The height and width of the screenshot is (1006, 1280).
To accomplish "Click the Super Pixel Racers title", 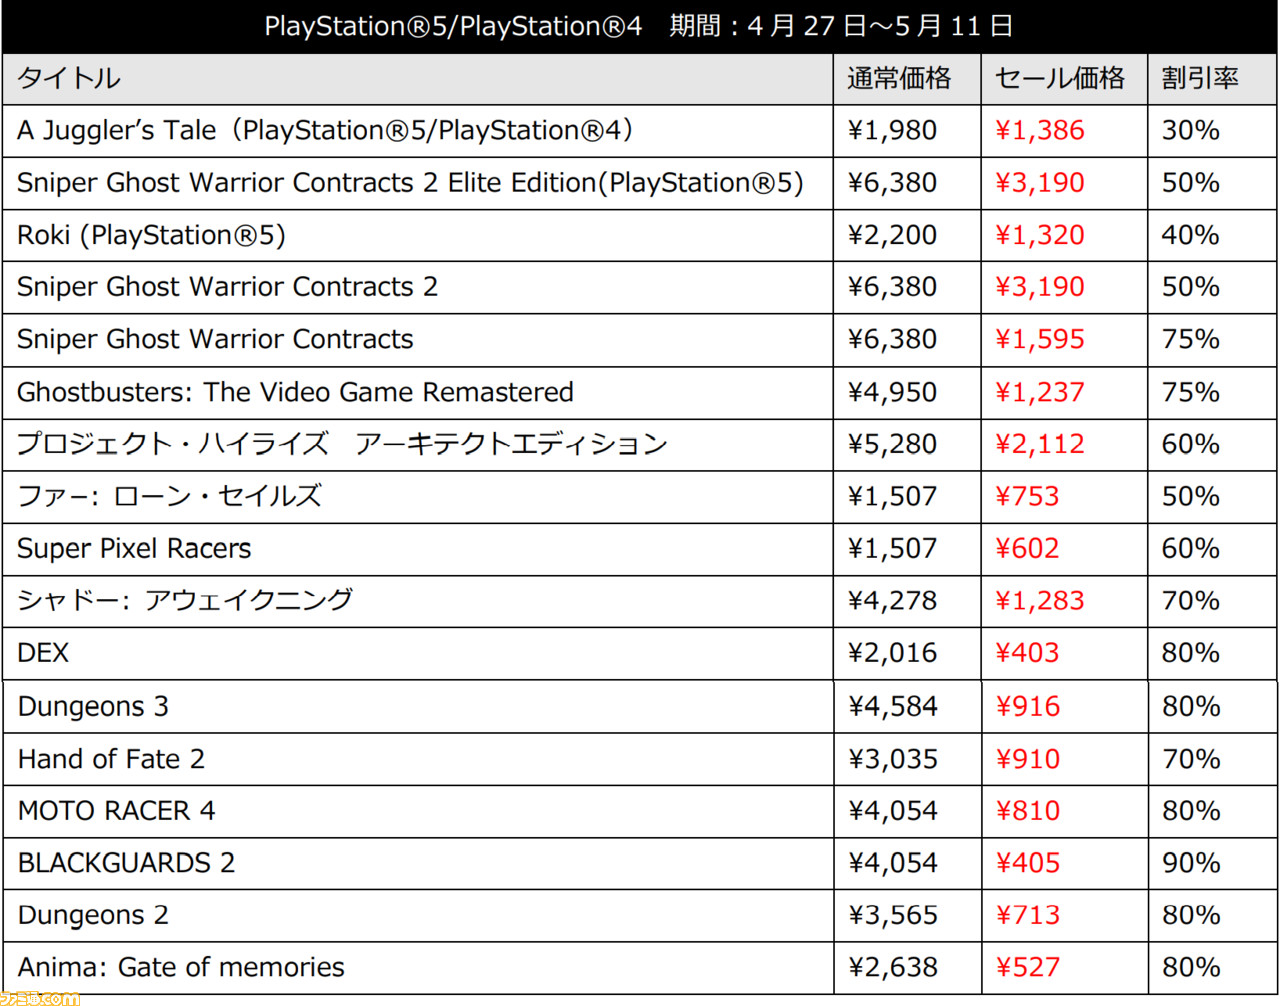I will 134,549.
